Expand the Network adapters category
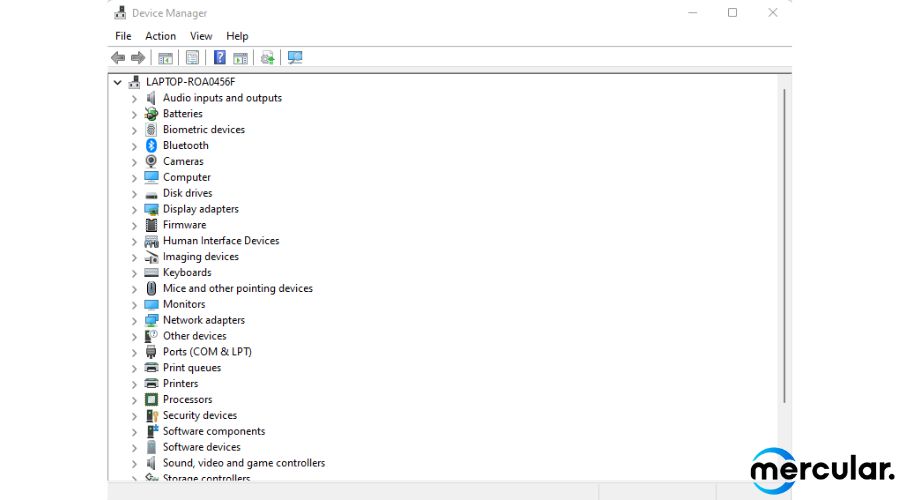Screen dimensions: 900x500 pyautogui.click(x=134, y=321)
